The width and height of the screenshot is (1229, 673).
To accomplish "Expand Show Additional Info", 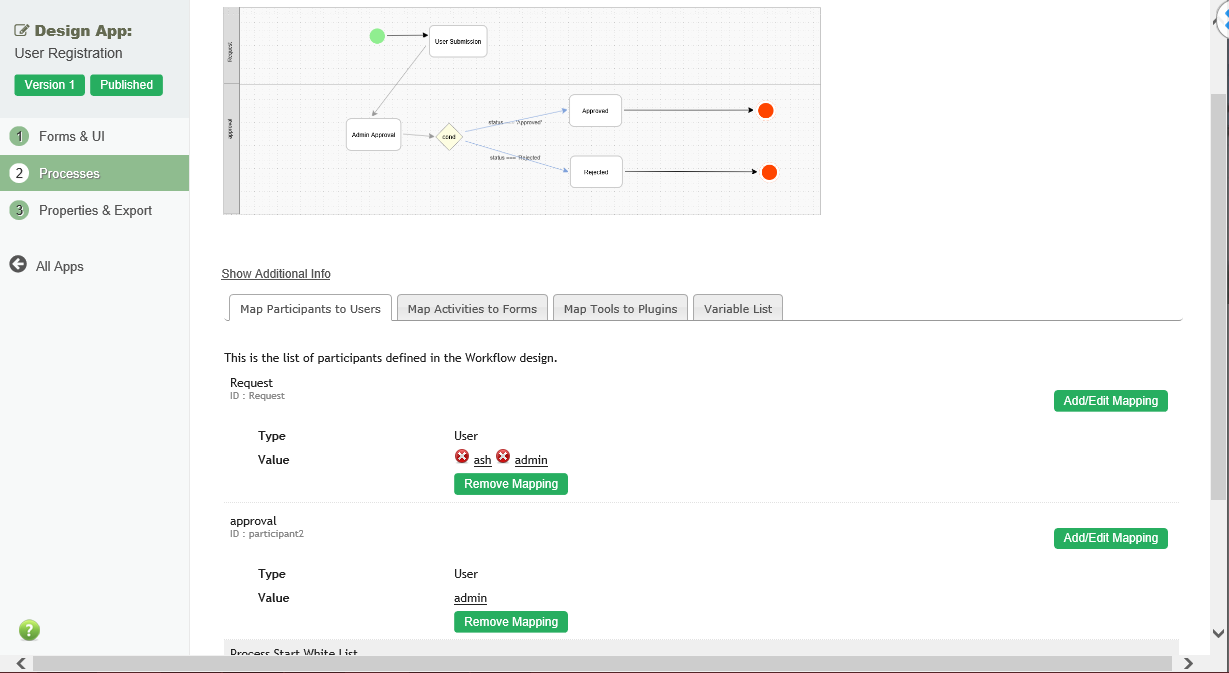I will click(x=276, y=274).
